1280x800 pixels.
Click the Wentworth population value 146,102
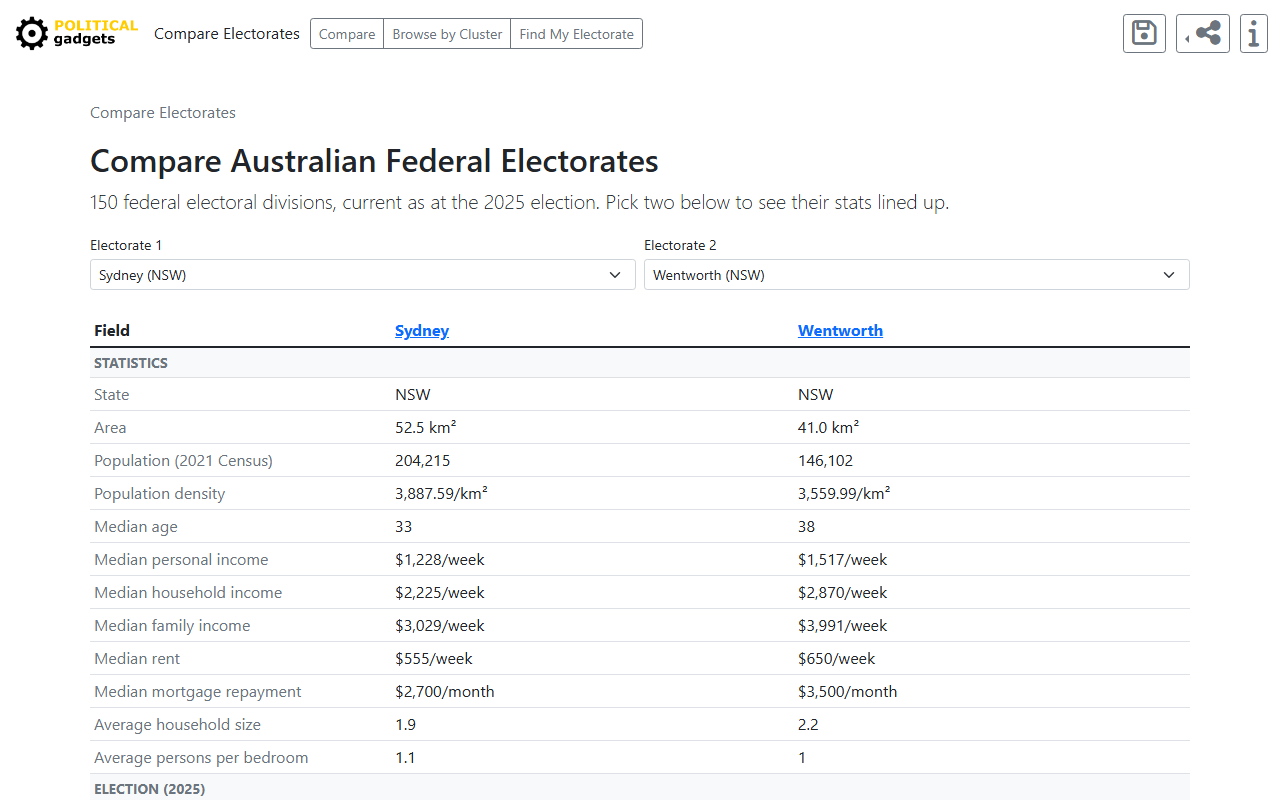tap(826, 461)
